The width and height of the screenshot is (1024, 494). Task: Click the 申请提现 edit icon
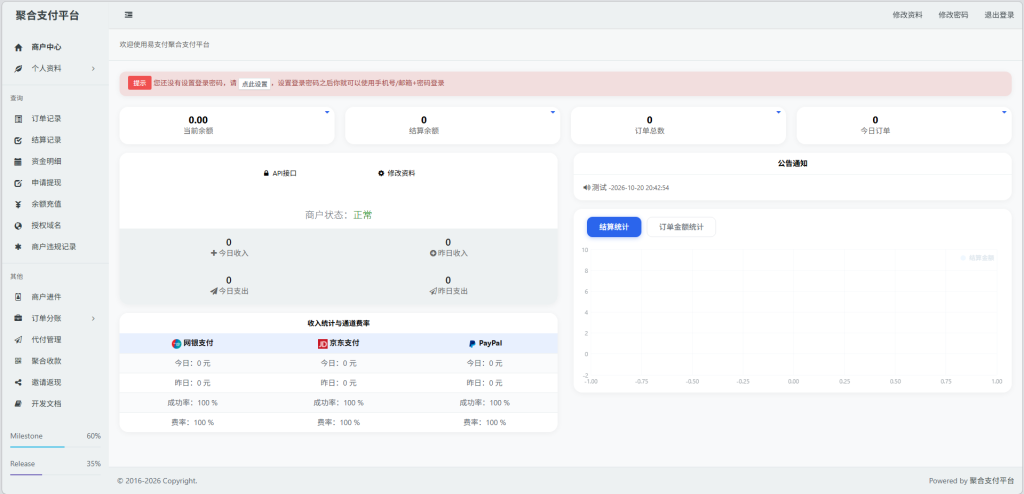pyautogui.click(x=18, y=183)
